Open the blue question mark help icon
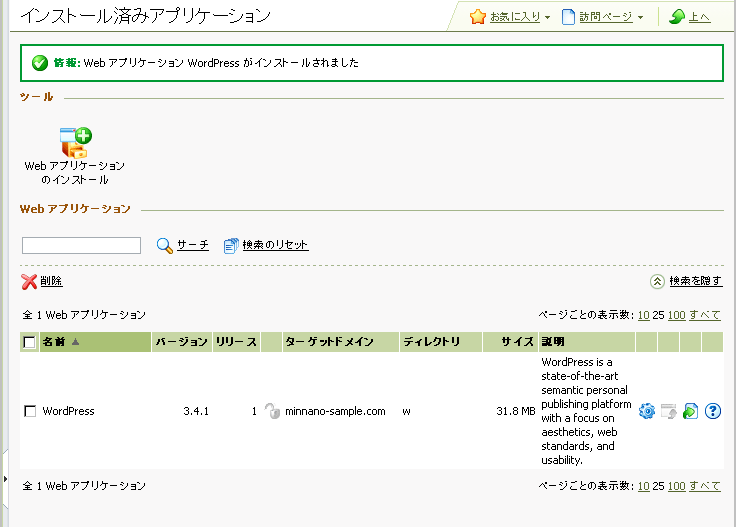Viewport: 736px width, 527px height. 713,411
